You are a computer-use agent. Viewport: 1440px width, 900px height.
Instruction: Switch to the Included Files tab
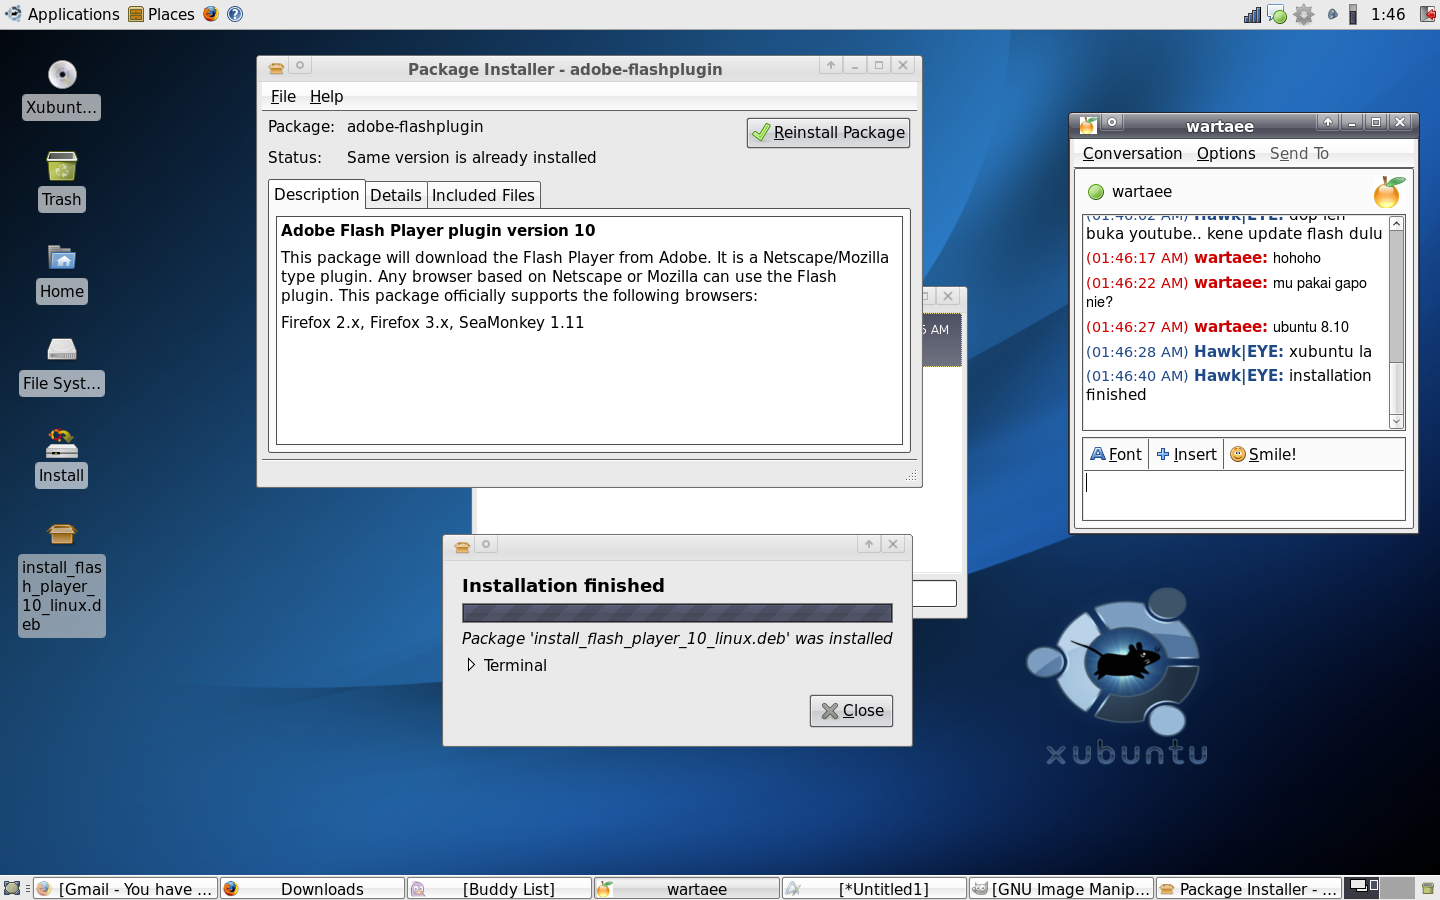[483, 195]
